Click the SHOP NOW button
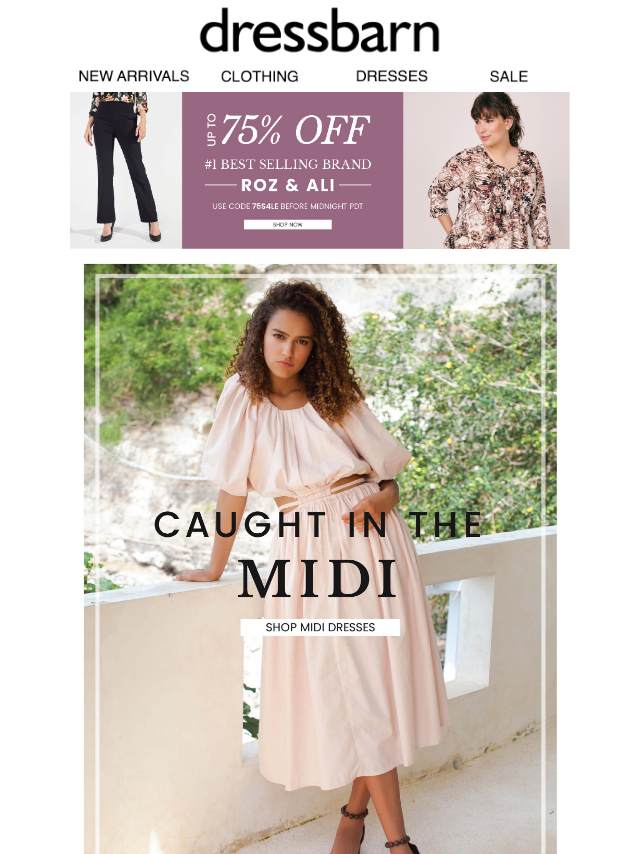This screenshot has height=854, width=640. (x=288, y=224)
